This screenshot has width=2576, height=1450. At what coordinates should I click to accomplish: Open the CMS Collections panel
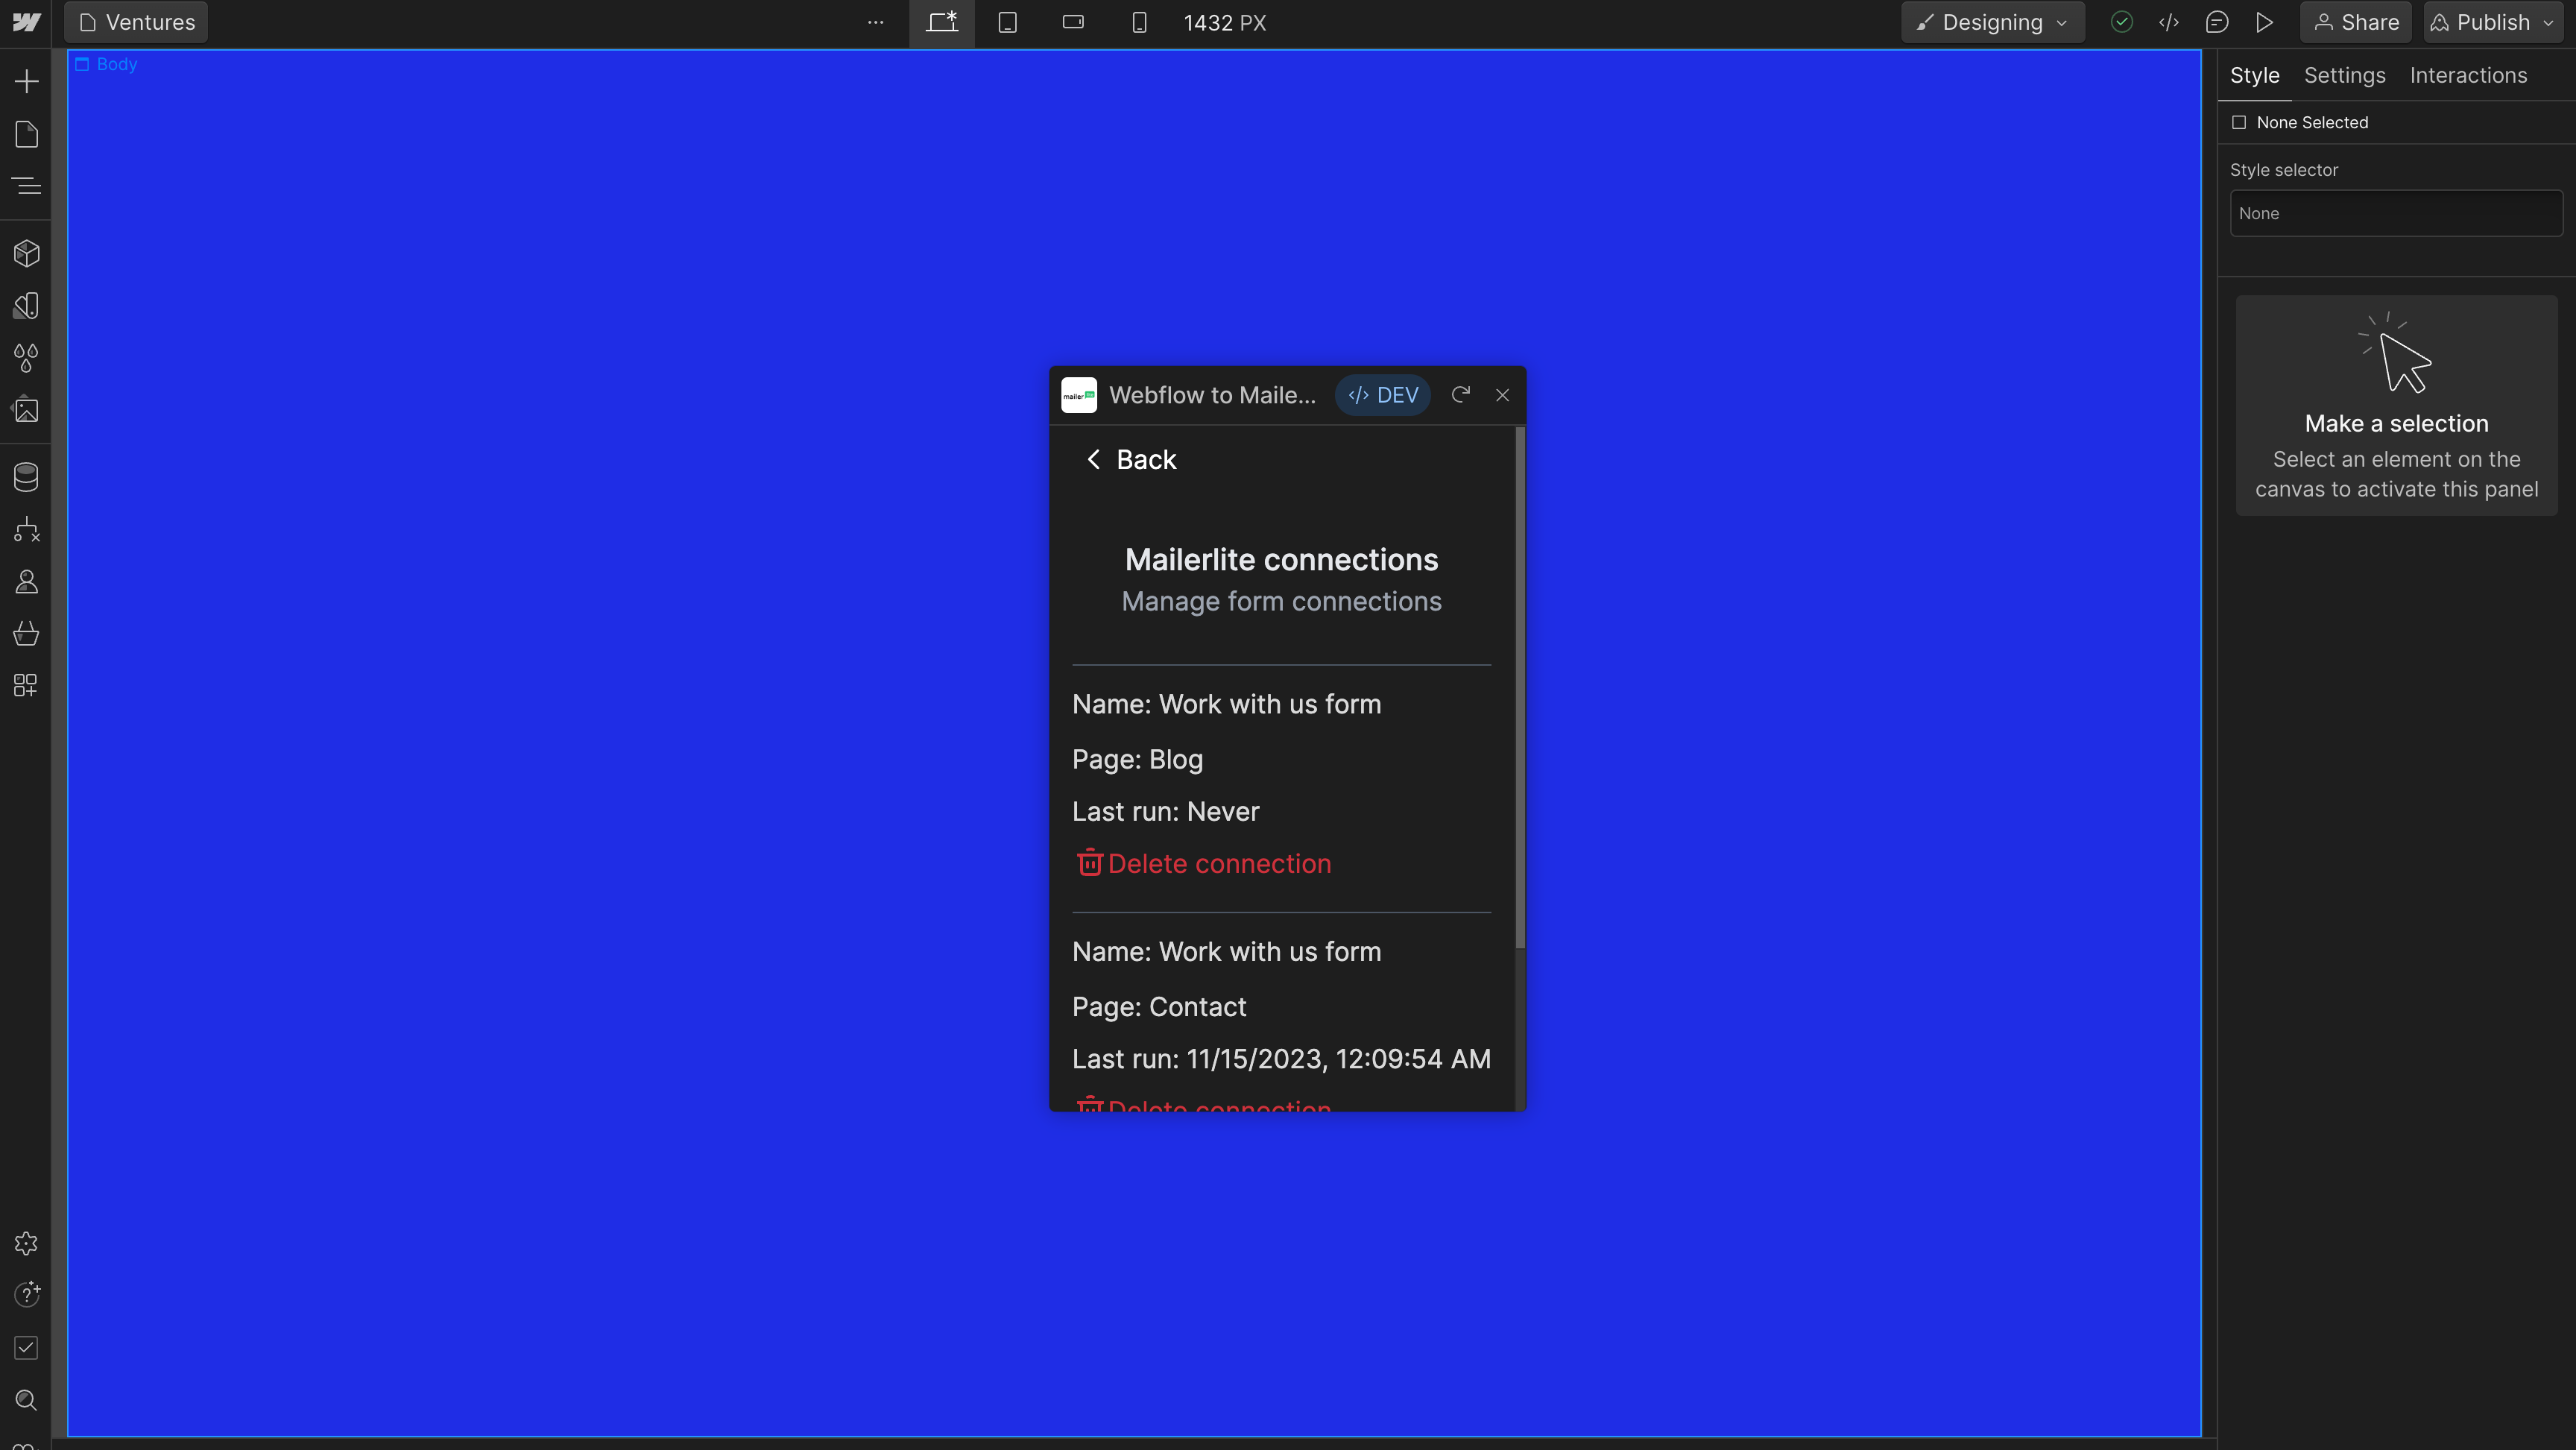pos(27,476)
